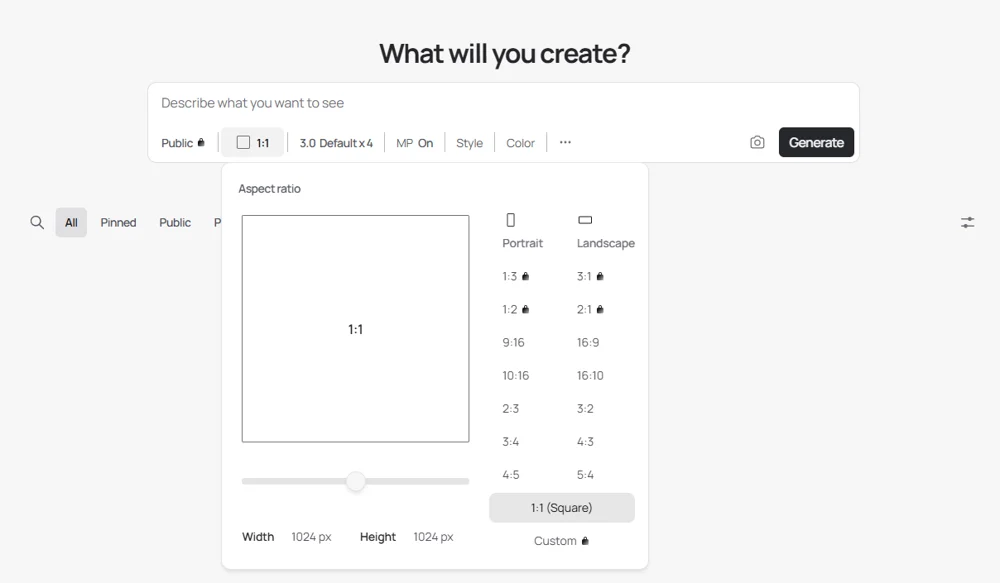1000x583 pixels.
Task: Switch to the Pinned tab
Action: pyautogui.click(x=118, y=223)
